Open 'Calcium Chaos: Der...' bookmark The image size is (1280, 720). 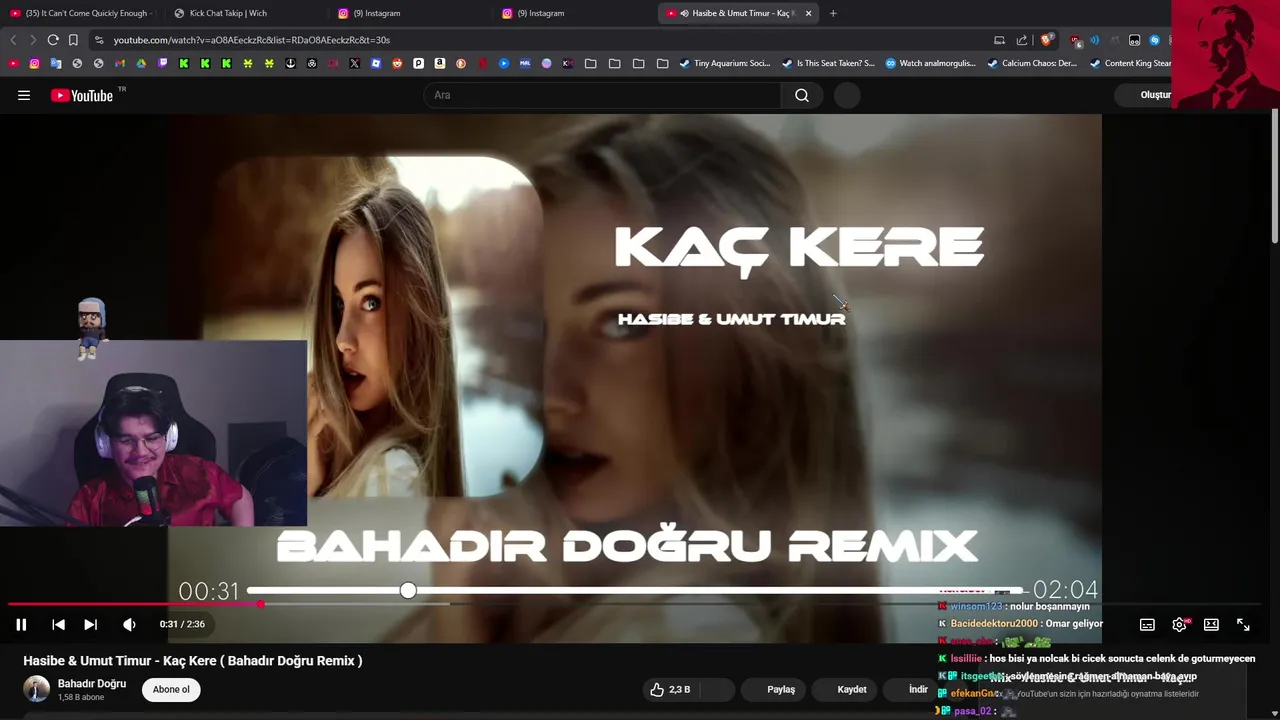1032,63
